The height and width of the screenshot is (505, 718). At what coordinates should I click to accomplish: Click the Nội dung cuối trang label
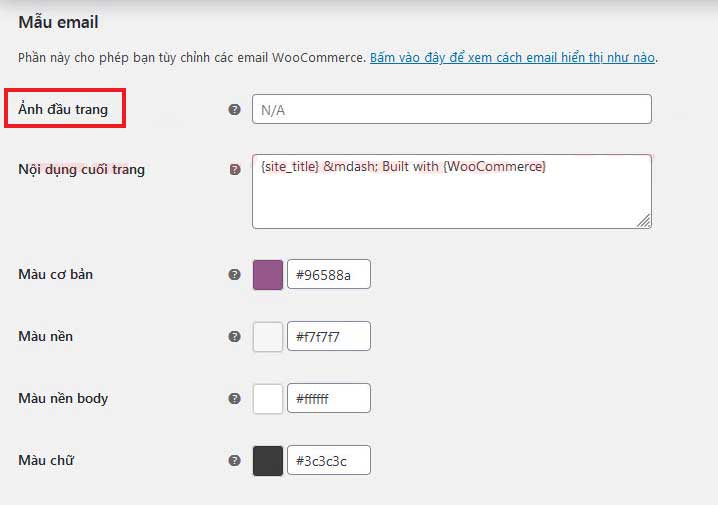[82, 169]
